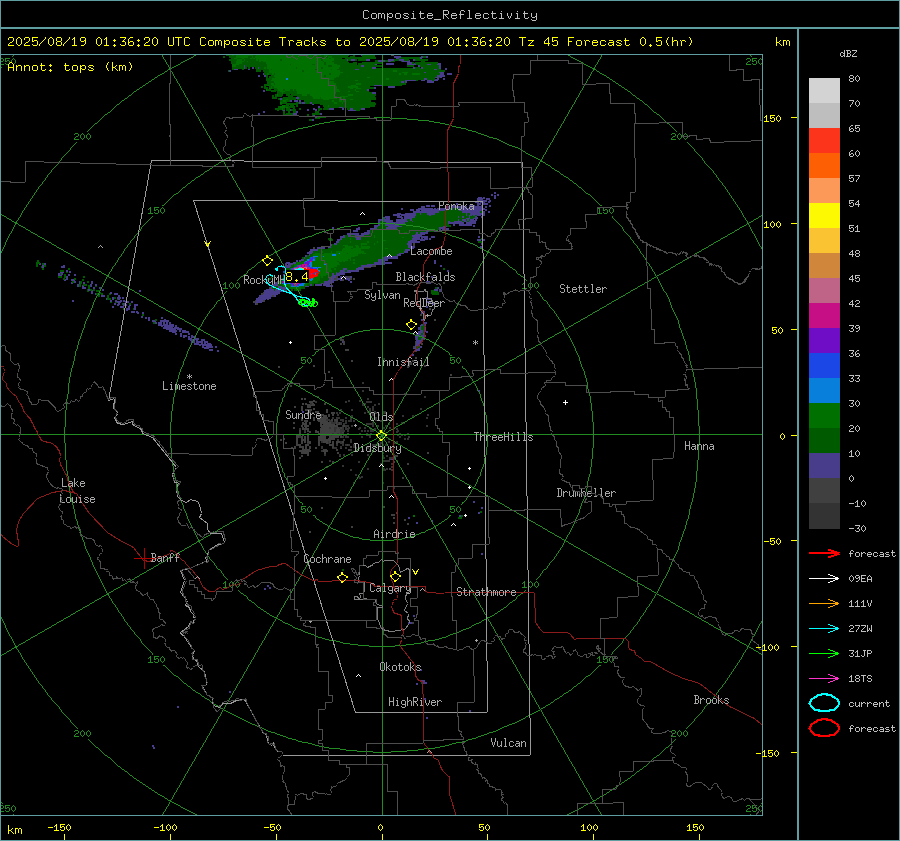The height and width of the screenshot is (841, 900).
Task: Select the white 09EA track arrow
Action: tap(824, 579)
